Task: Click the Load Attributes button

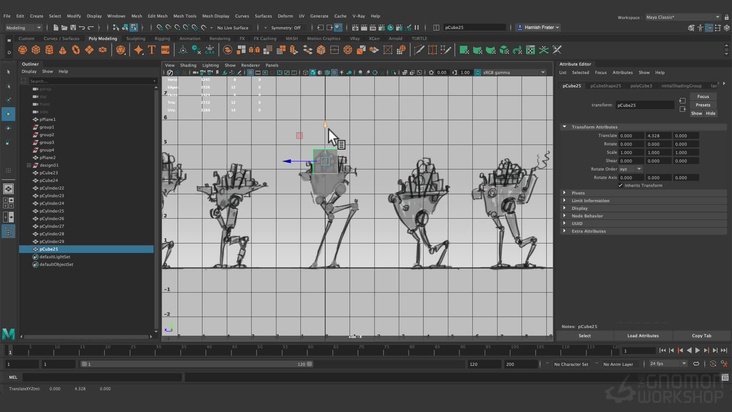Action: click(643, 336)
